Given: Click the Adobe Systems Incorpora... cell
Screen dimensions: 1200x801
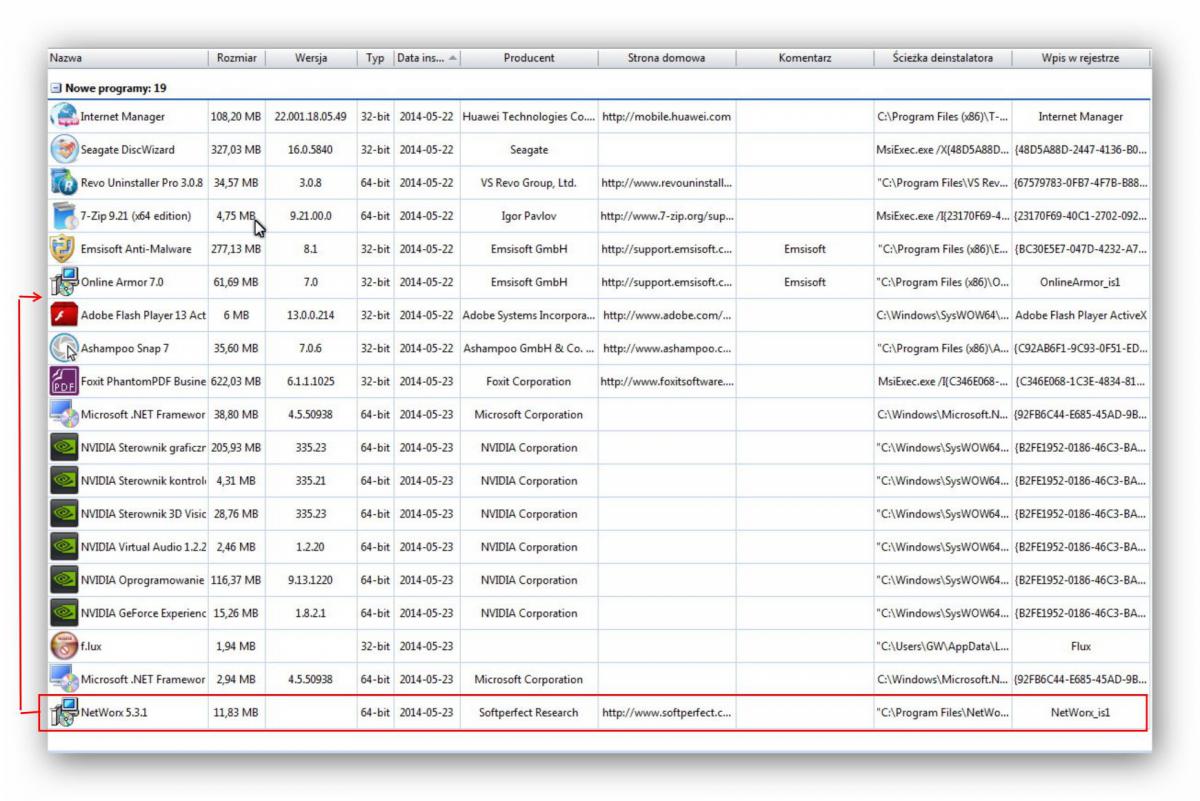Looking at the screenshot, I should coord(529,315).
